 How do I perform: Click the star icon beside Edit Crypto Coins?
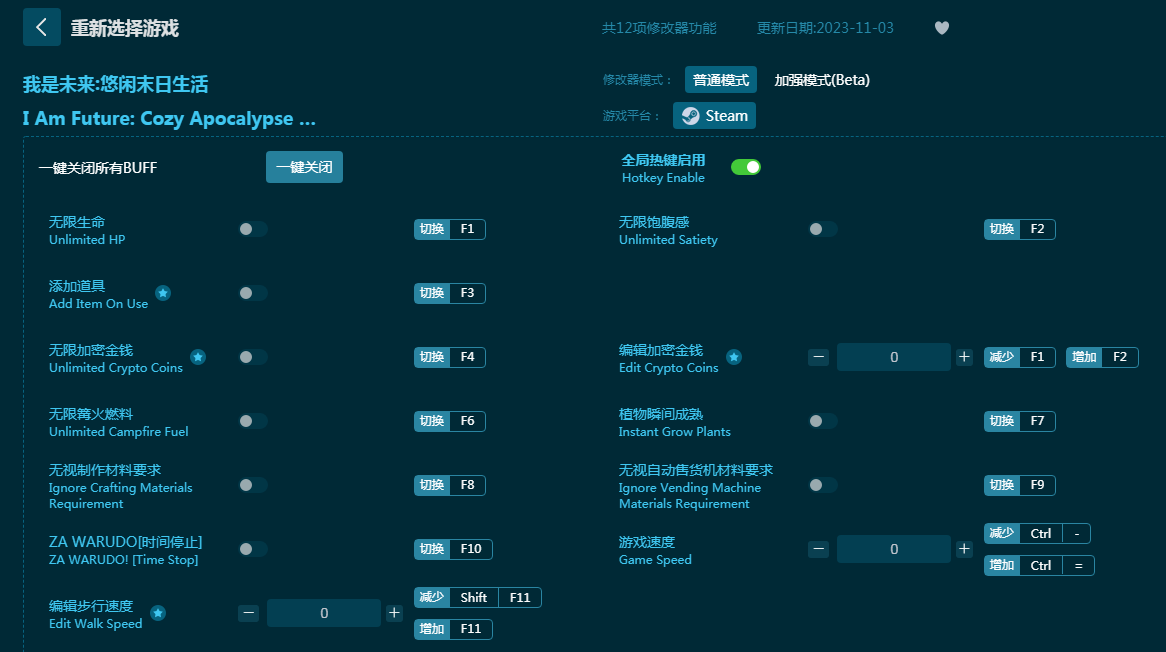(x=733, y=357)
